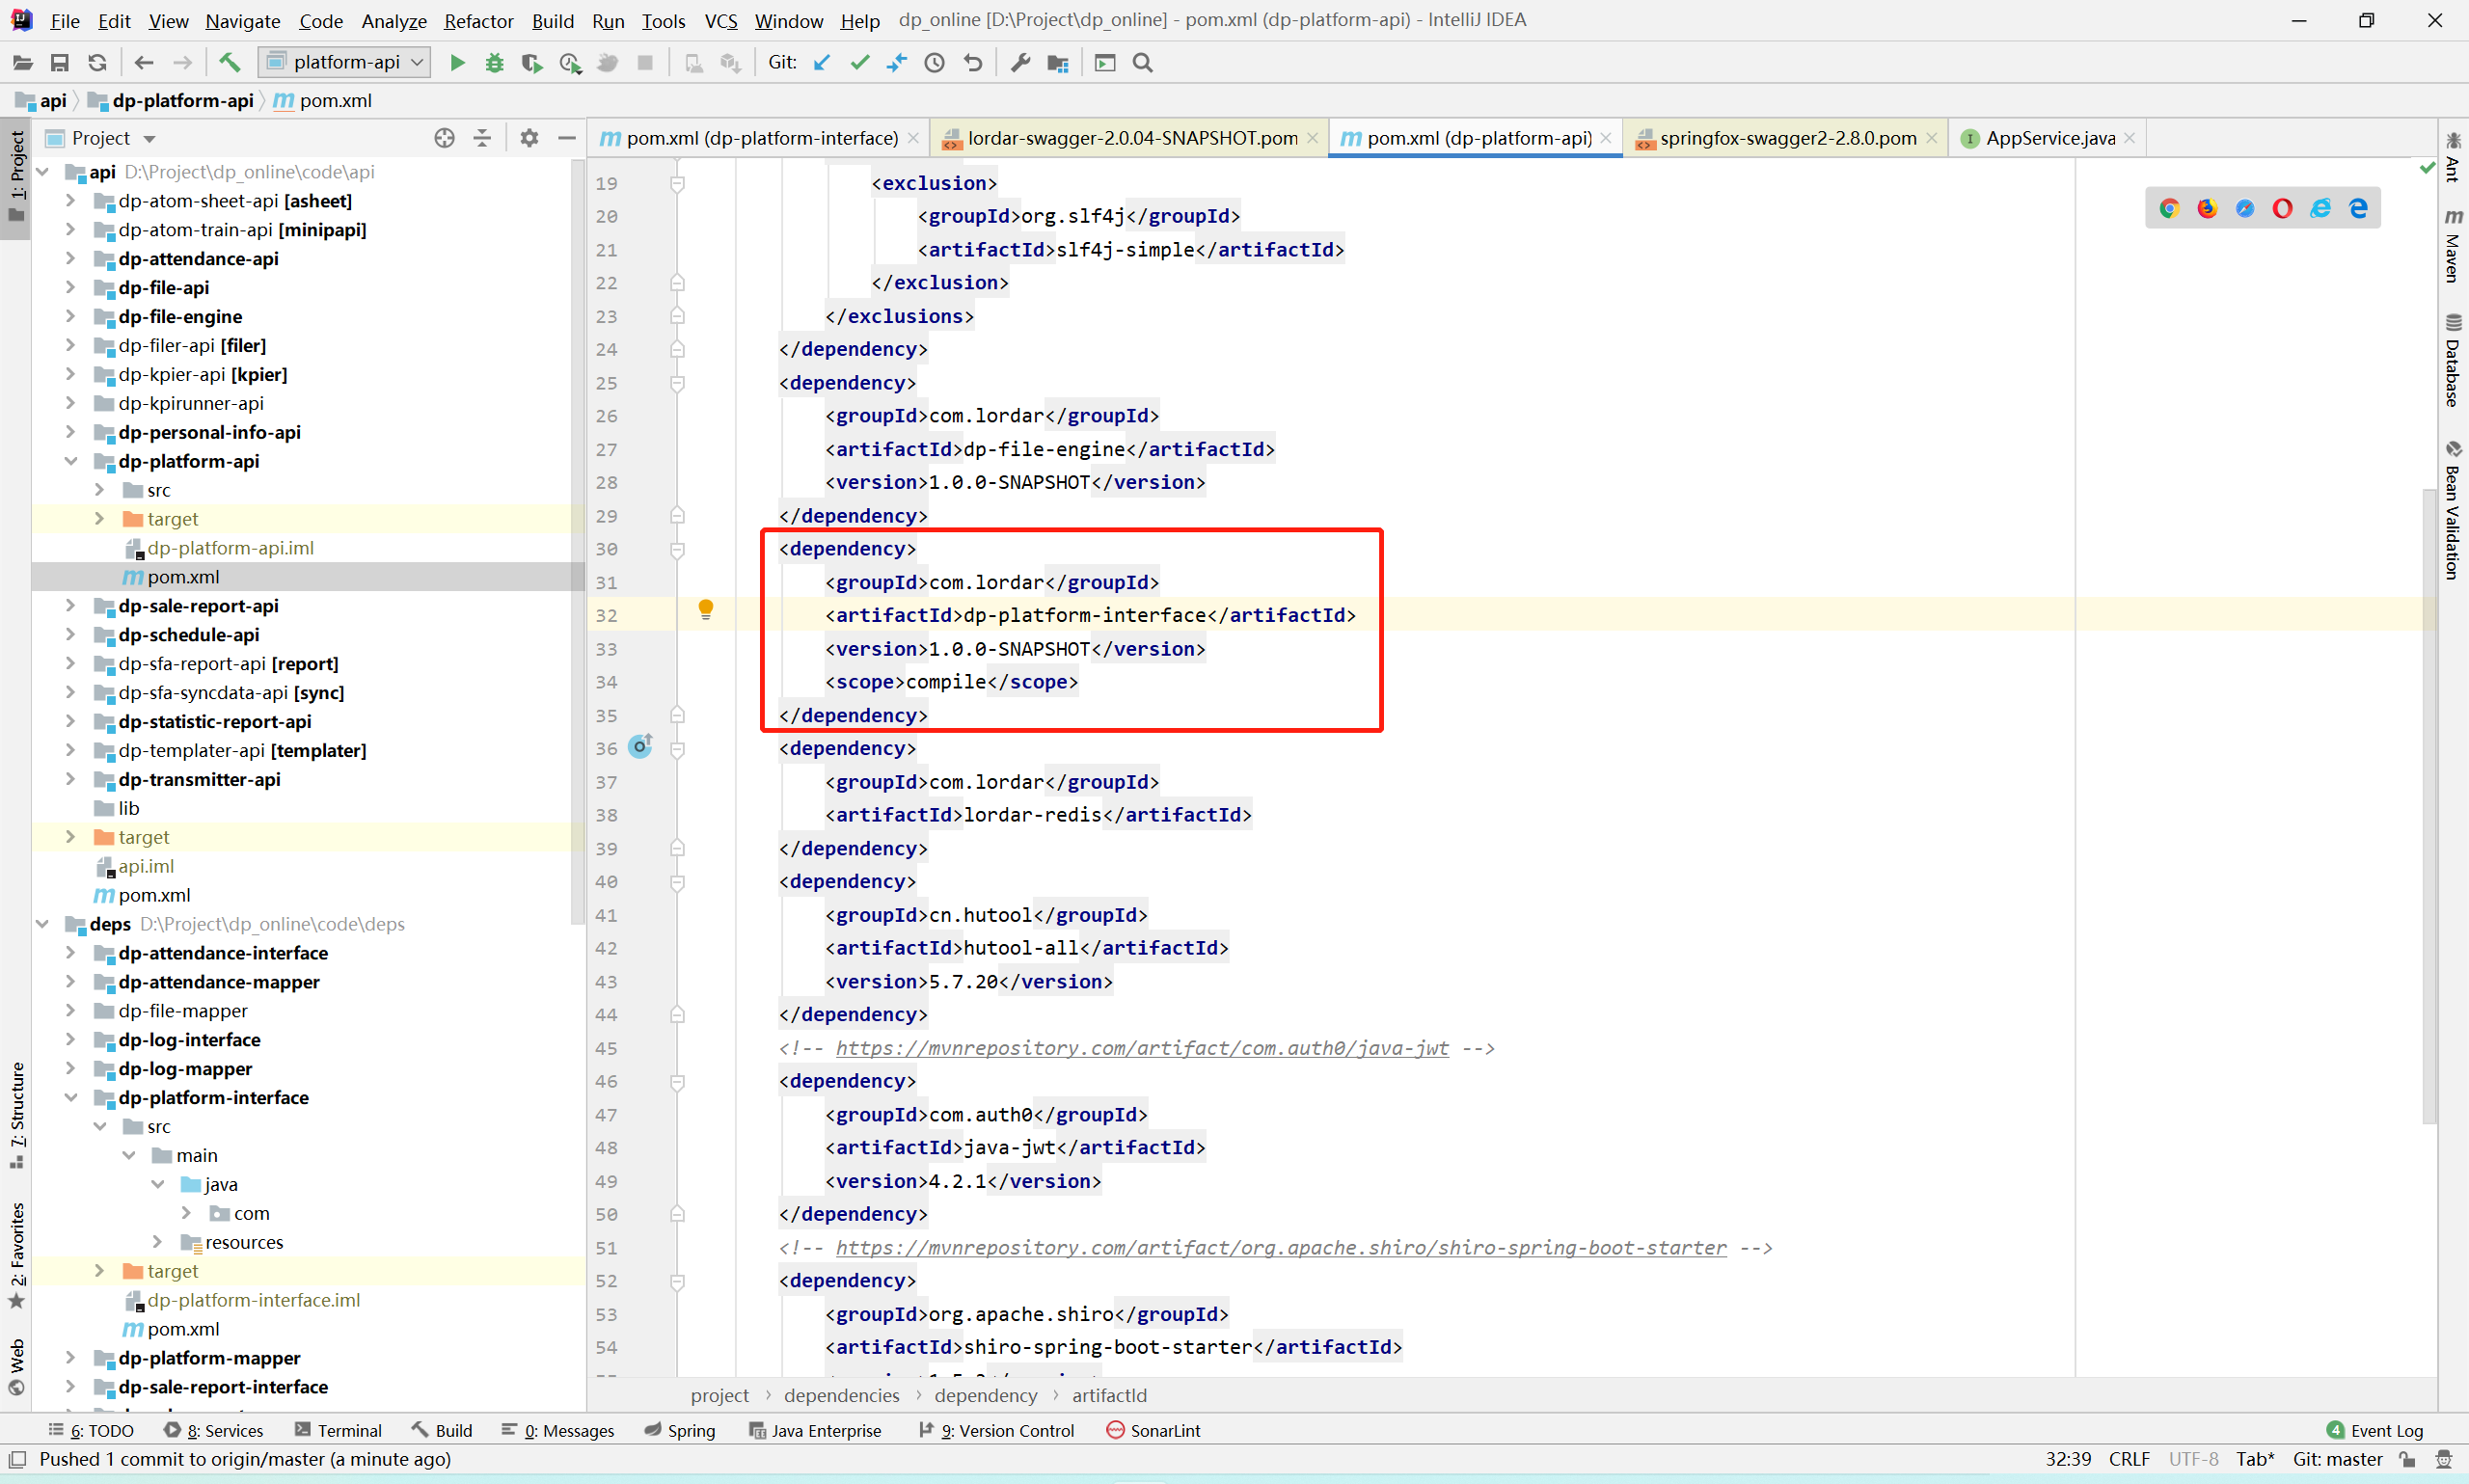Open in Chrome browser icon
The width and height of the screenshot is (2469, 1484).
(2168, 208)
